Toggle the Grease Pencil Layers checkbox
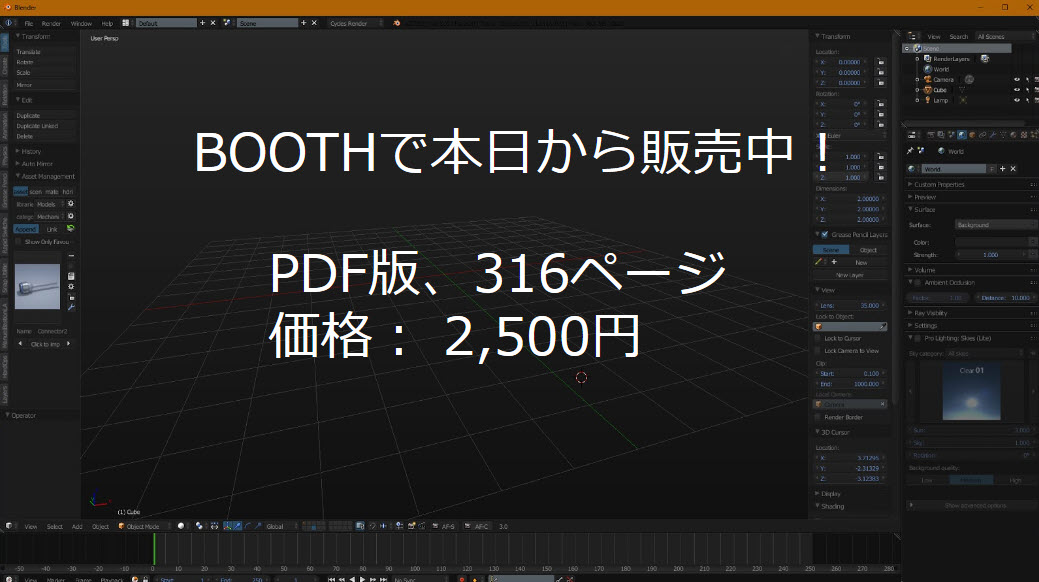 (825, 235)
